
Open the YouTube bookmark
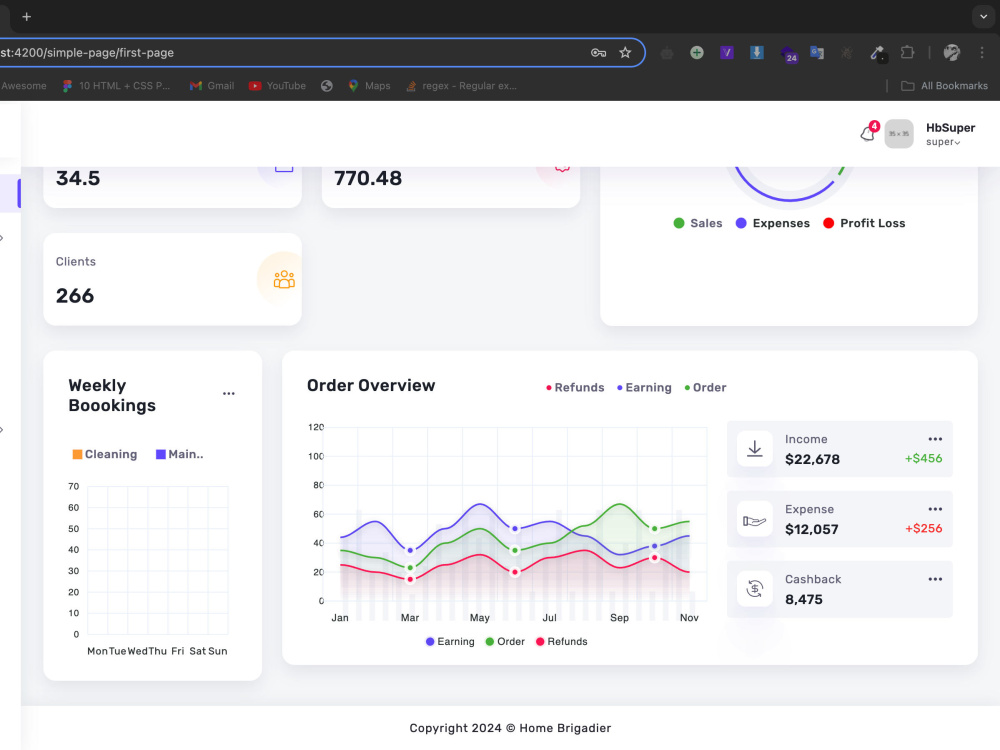point(277,85)
